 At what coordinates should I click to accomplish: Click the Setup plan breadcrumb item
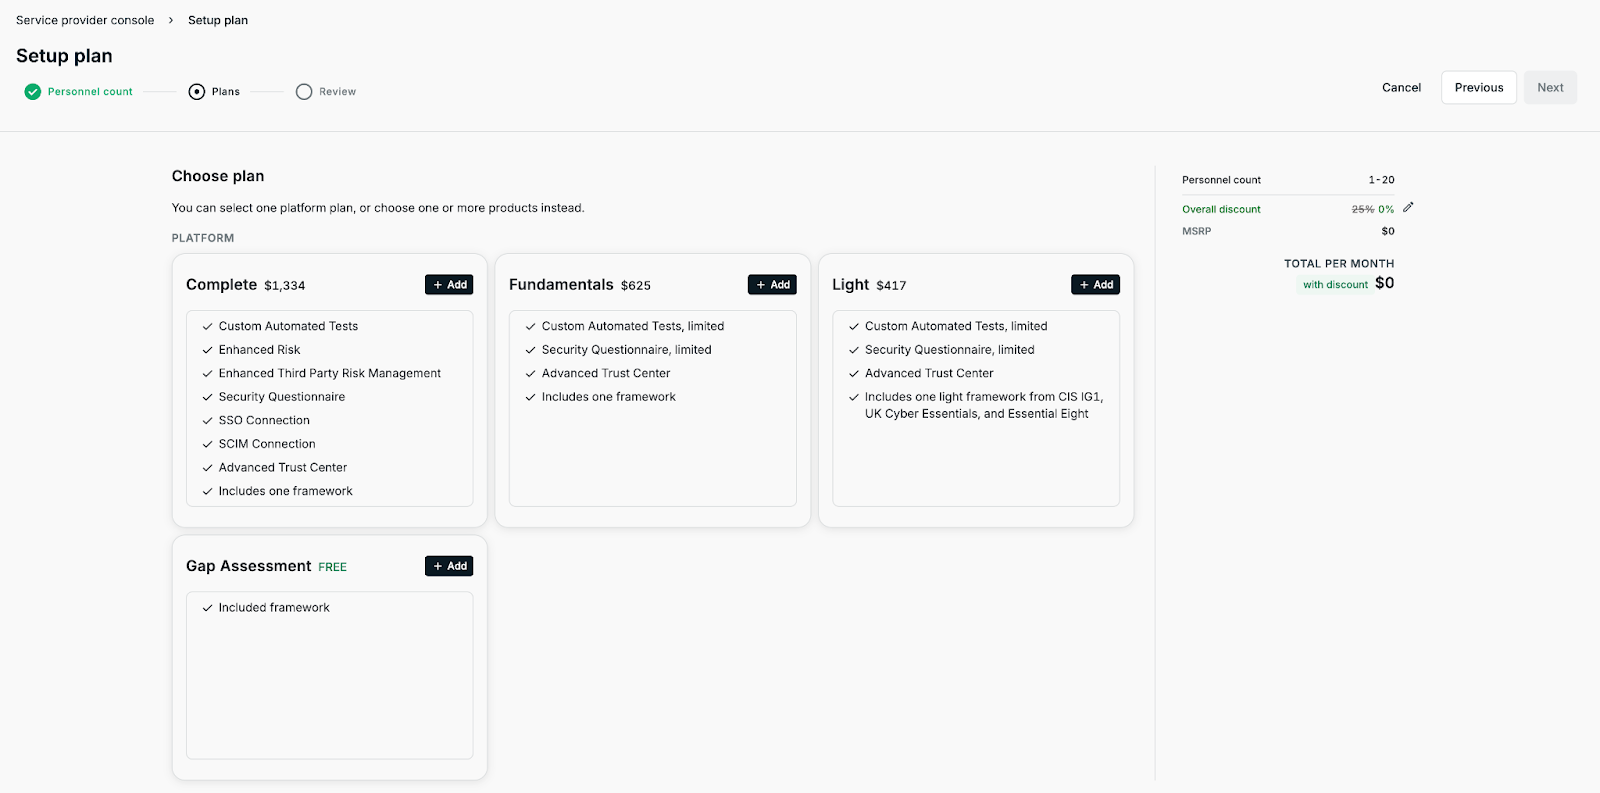click(218, 20)
